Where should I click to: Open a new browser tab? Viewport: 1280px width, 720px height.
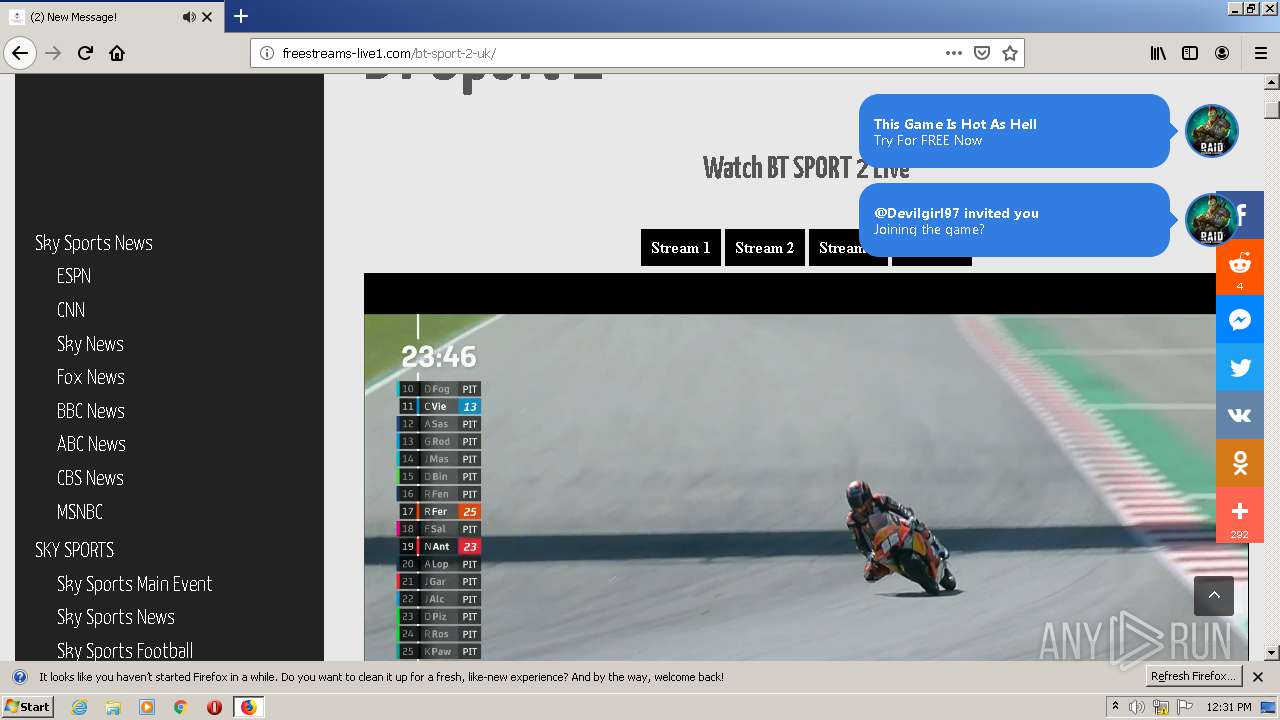coord(241,16)
